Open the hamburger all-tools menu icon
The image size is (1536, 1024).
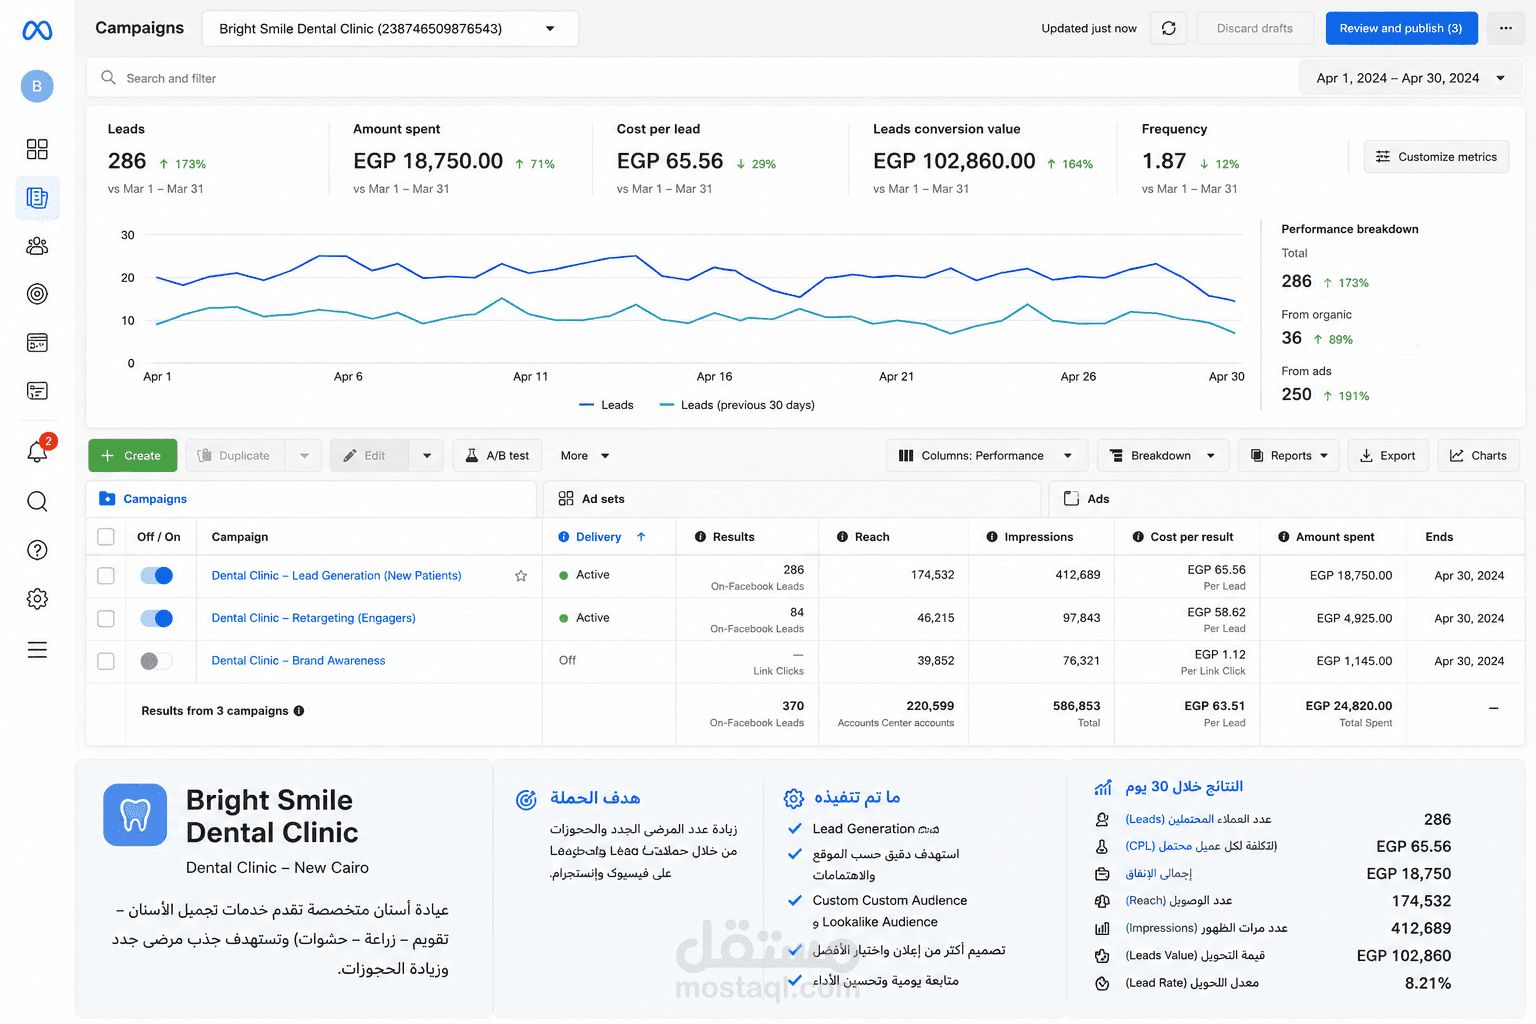[37, 650]
